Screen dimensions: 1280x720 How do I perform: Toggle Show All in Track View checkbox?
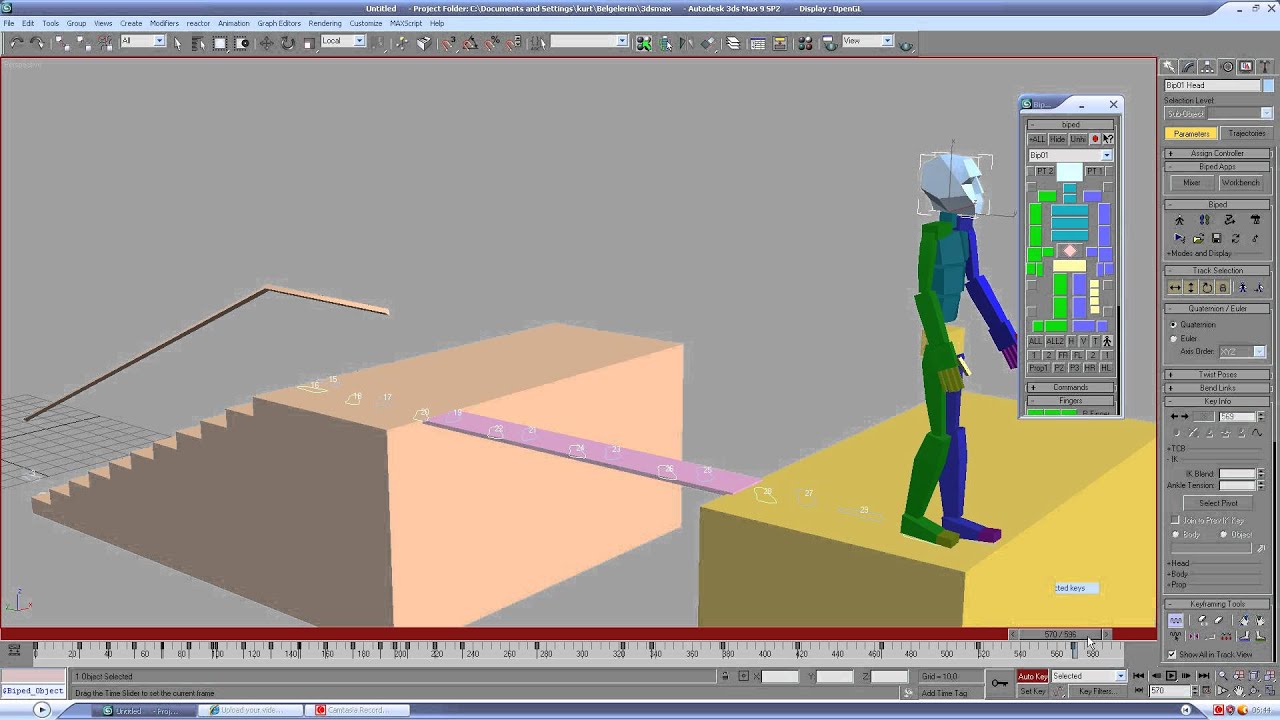[x=1172, y=654]
